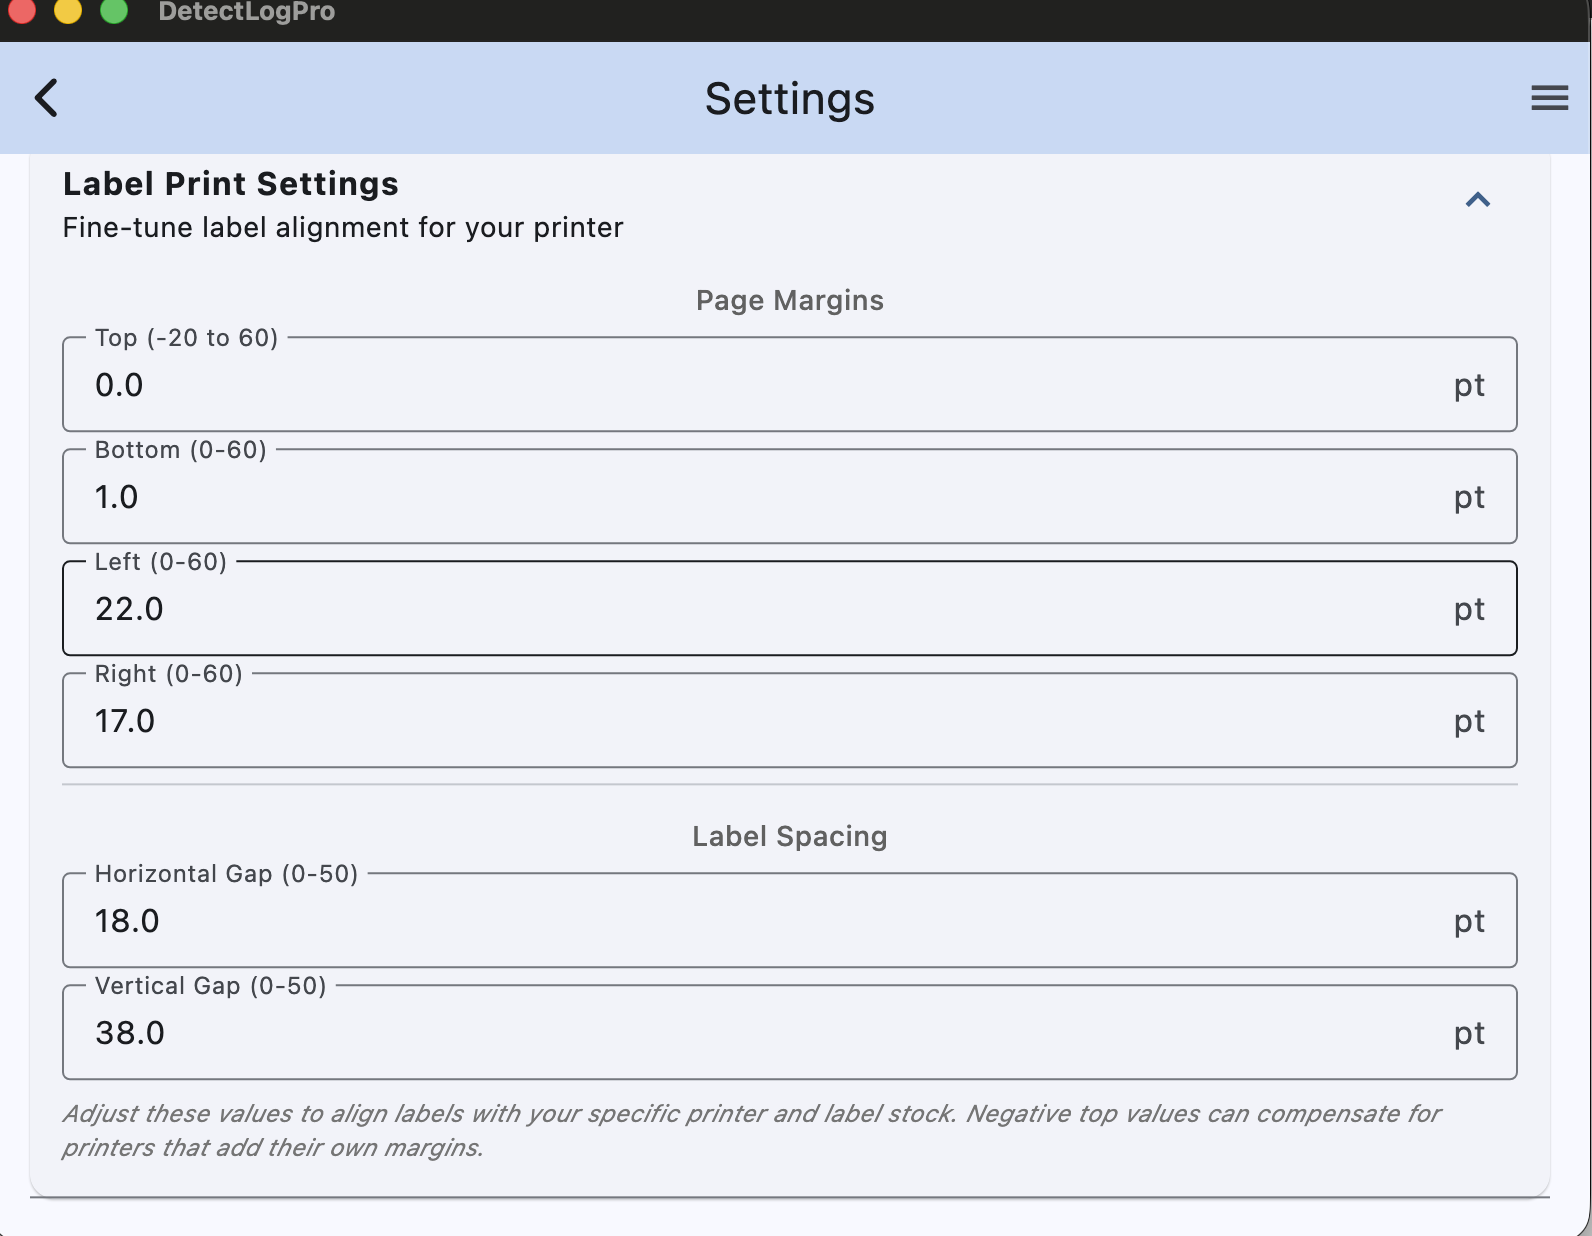
Task: Open the hamburger navigation menu
Action: pos(1549,98)
